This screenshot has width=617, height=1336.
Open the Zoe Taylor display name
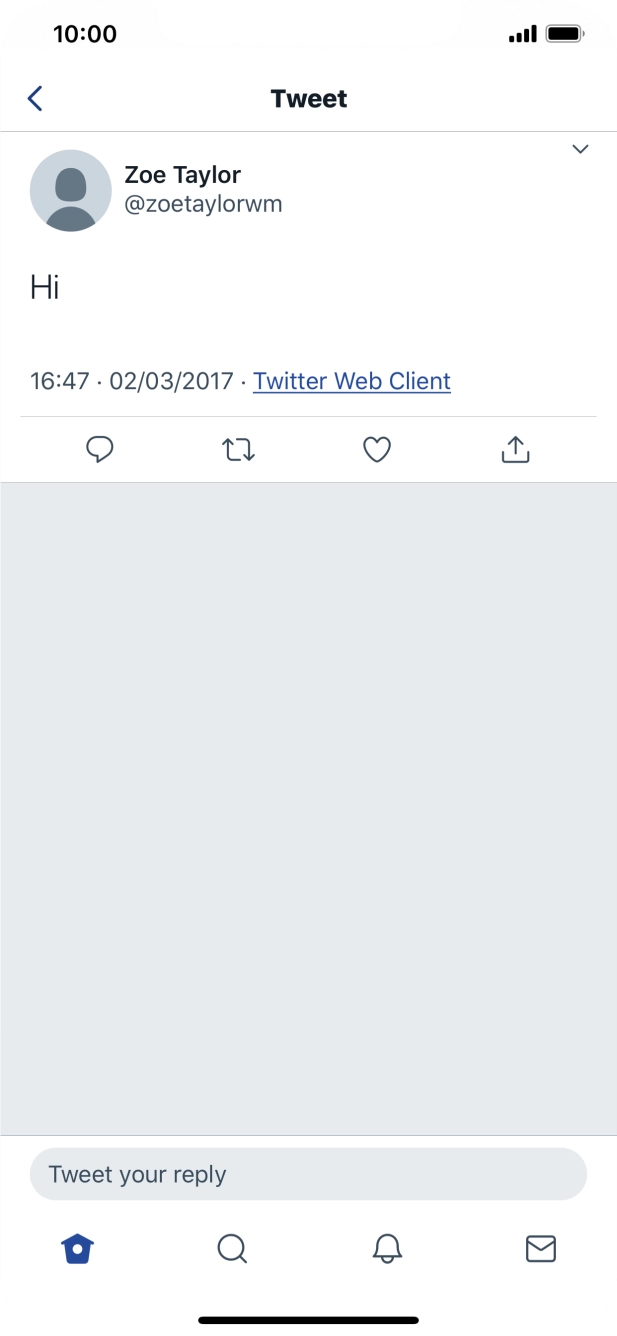click(x=182, y=175)
